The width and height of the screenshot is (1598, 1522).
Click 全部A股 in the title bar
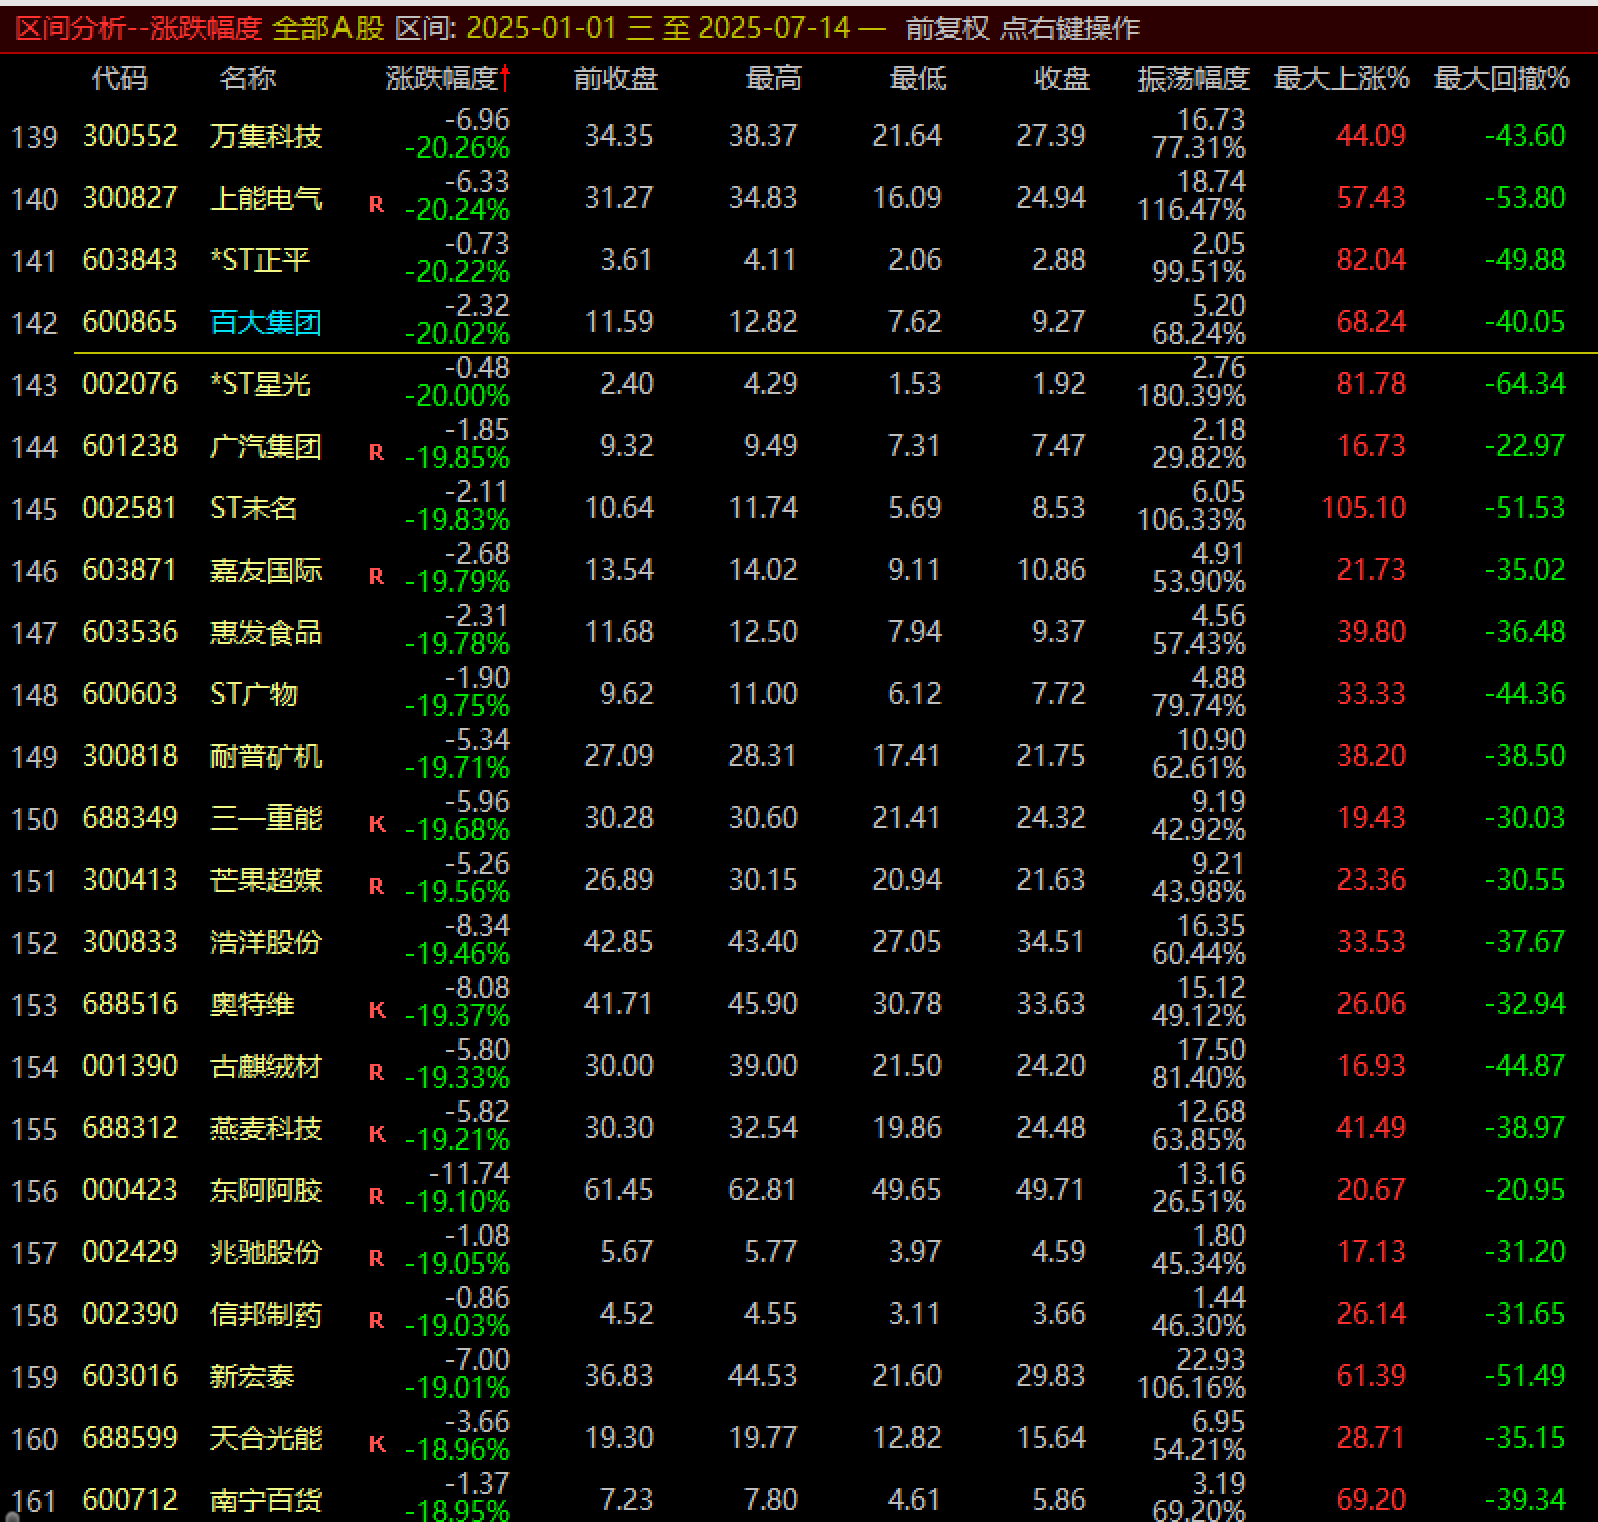click(x=329, y=28)
